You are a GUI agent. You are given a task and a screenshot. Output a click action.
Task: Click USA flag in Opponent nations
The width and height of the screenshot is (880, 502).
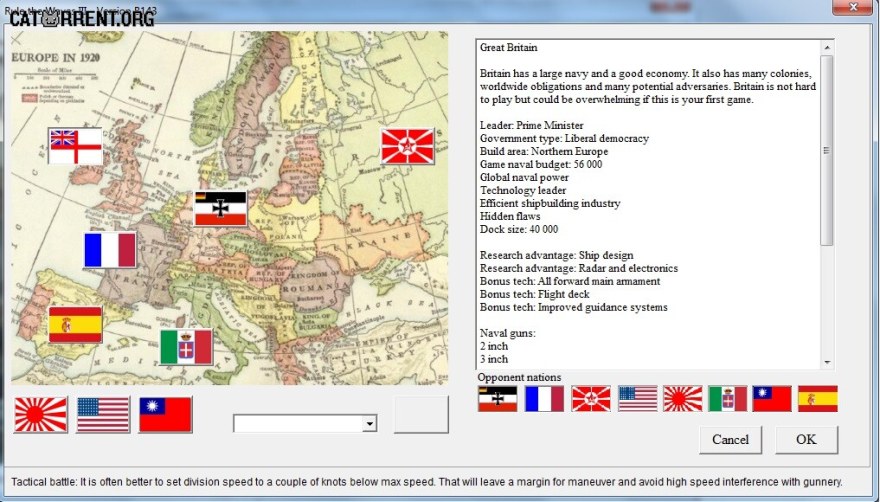tap(638, 399)
